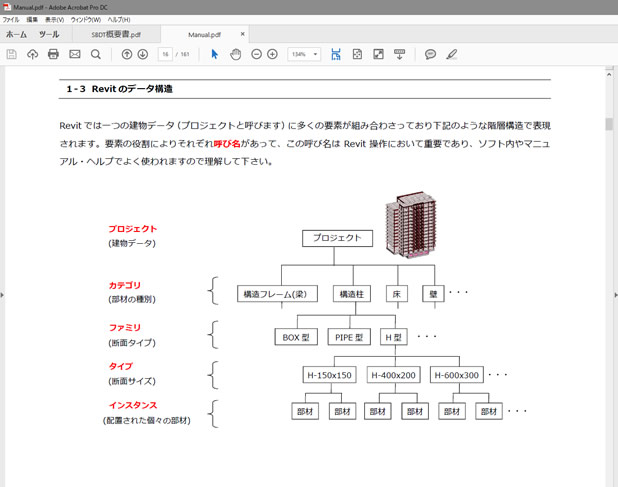Click the 床 category box

click(x=396, y=294)
